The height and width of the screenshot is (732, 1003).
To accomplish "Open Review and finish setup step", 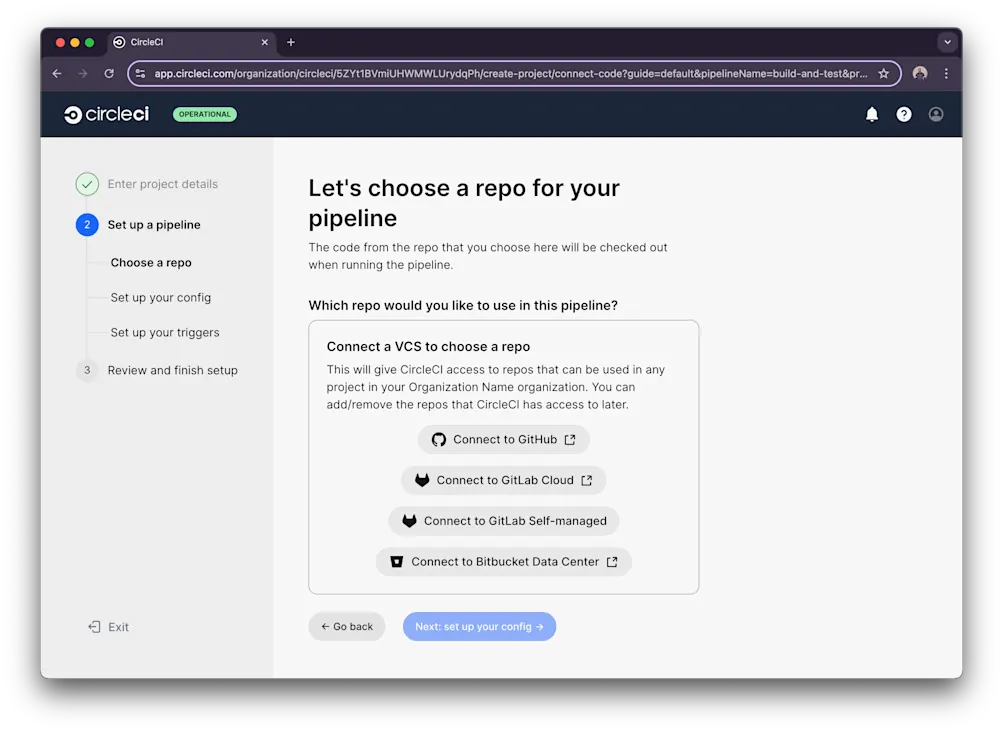I will 173,370.
